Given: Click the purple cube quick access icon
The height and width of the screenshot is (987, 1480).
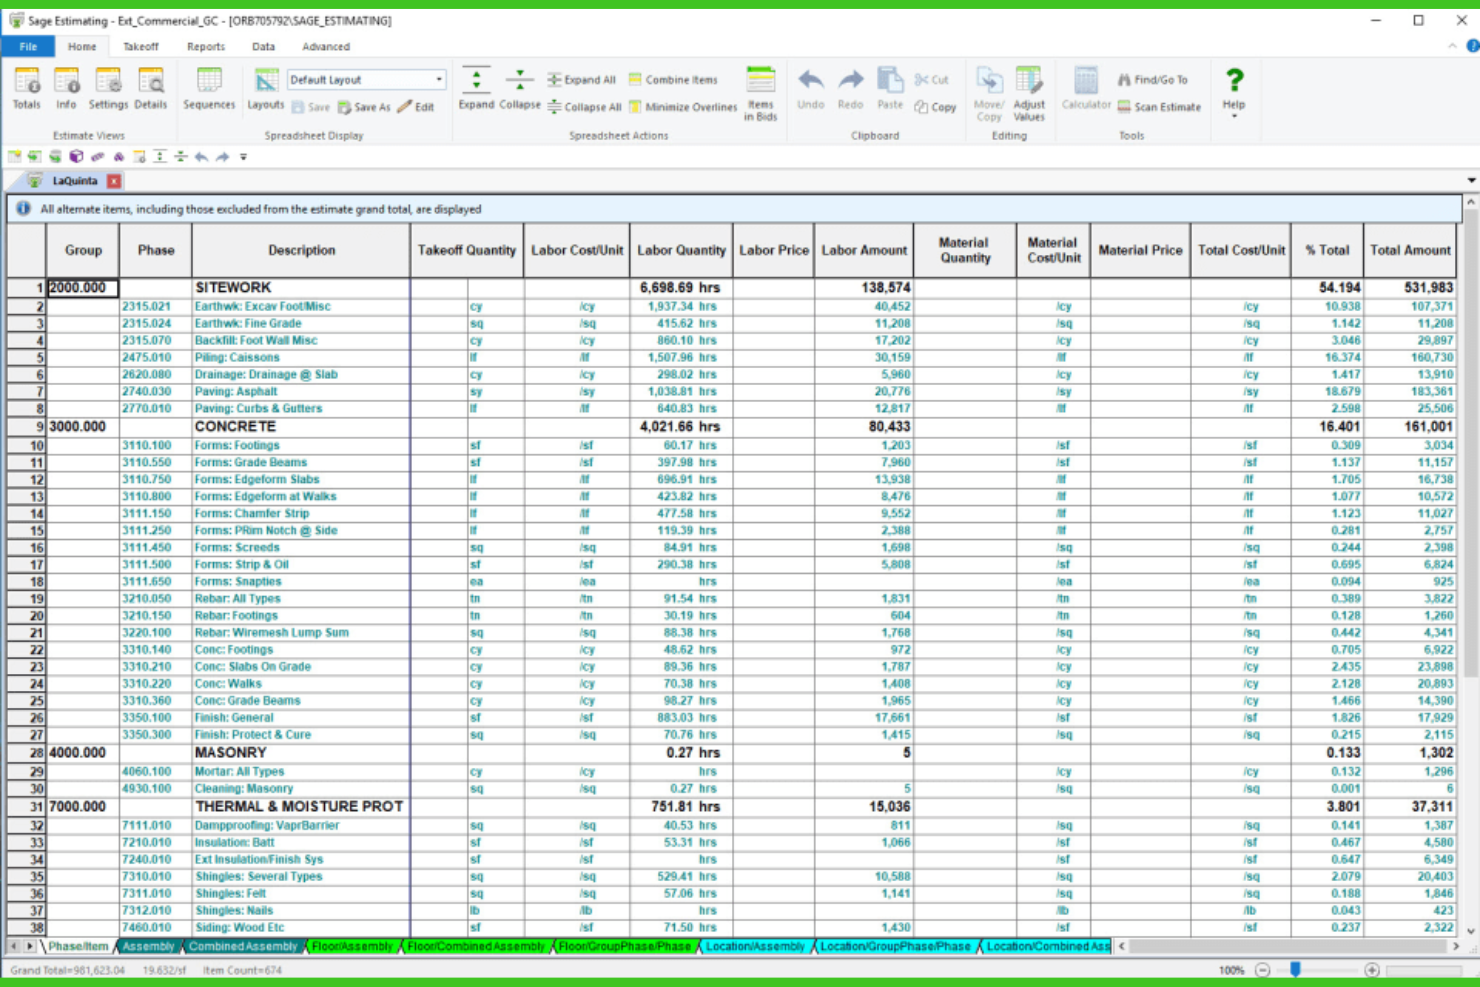Looking at the screenshot, I should point(76,156).
